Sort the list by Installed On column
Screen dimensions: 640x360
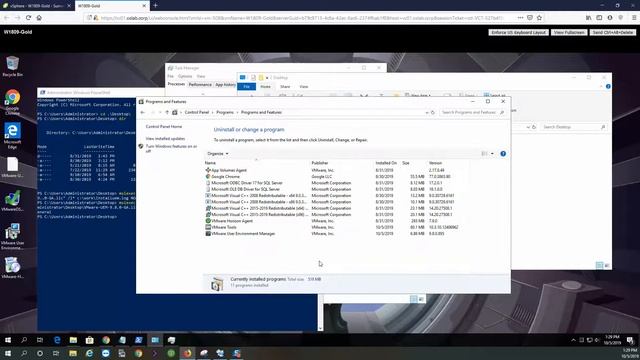386,163
